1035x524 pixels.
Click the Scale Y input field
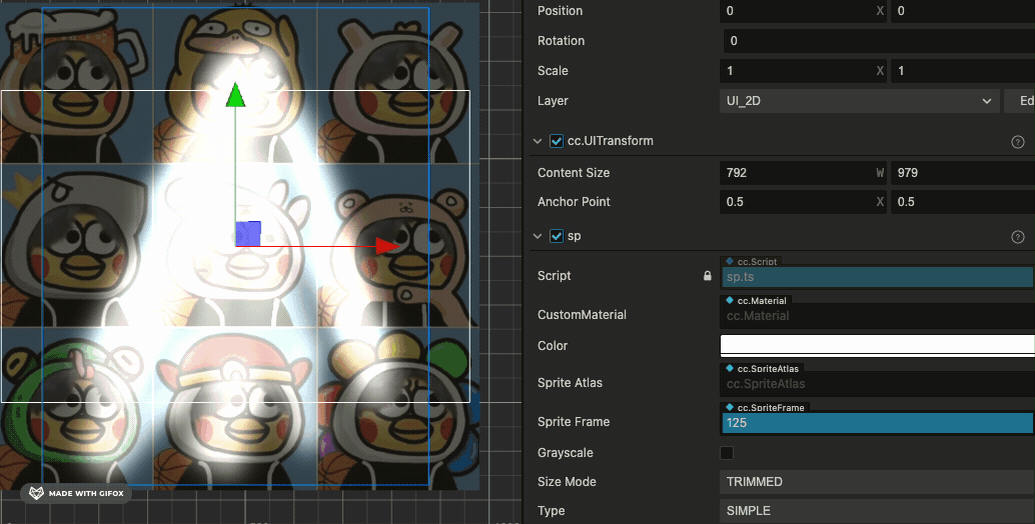coord(963,71)
